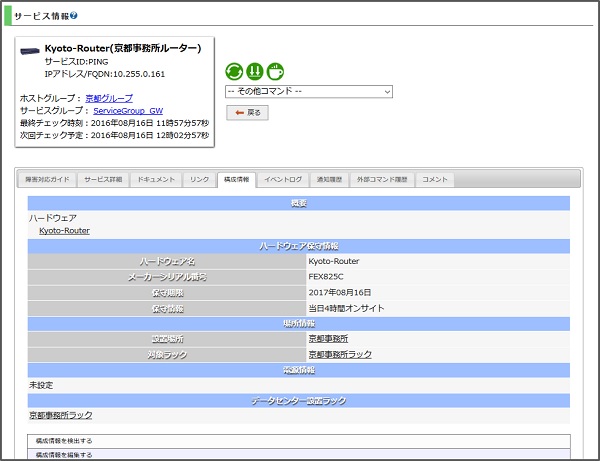Click the データセンター設置ラック section header

(298, 401)
